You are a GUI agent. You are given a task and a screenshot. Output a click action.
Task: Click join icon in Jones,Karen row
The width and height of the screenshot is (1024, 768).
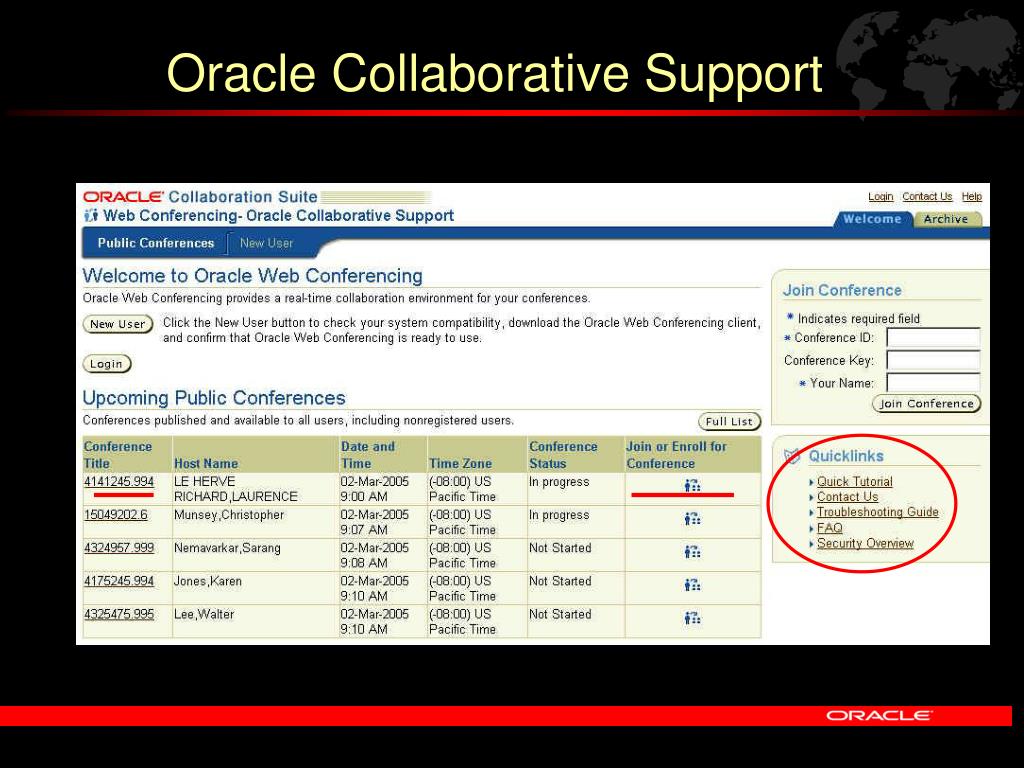692,585
